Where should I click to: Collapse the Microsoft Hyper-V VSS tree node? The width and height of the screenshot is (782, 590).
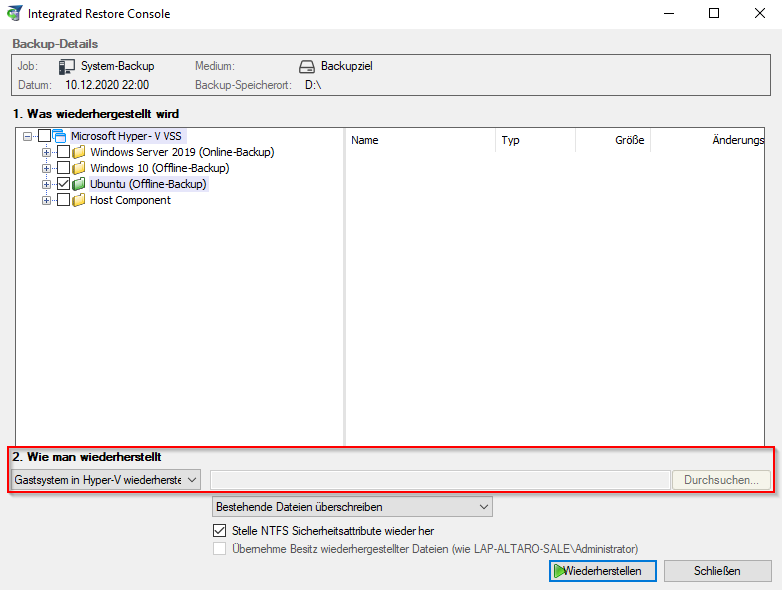point(28,136)
